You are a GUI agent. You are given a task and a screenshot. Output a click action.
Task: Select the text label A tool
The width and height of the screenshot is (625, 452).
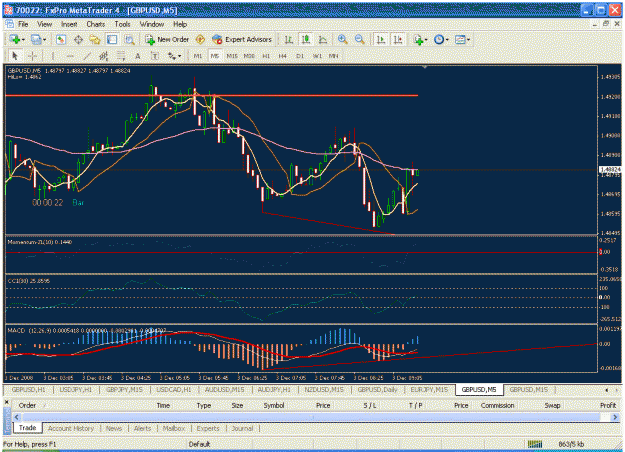pyautogui.click(x=138, y=56)
